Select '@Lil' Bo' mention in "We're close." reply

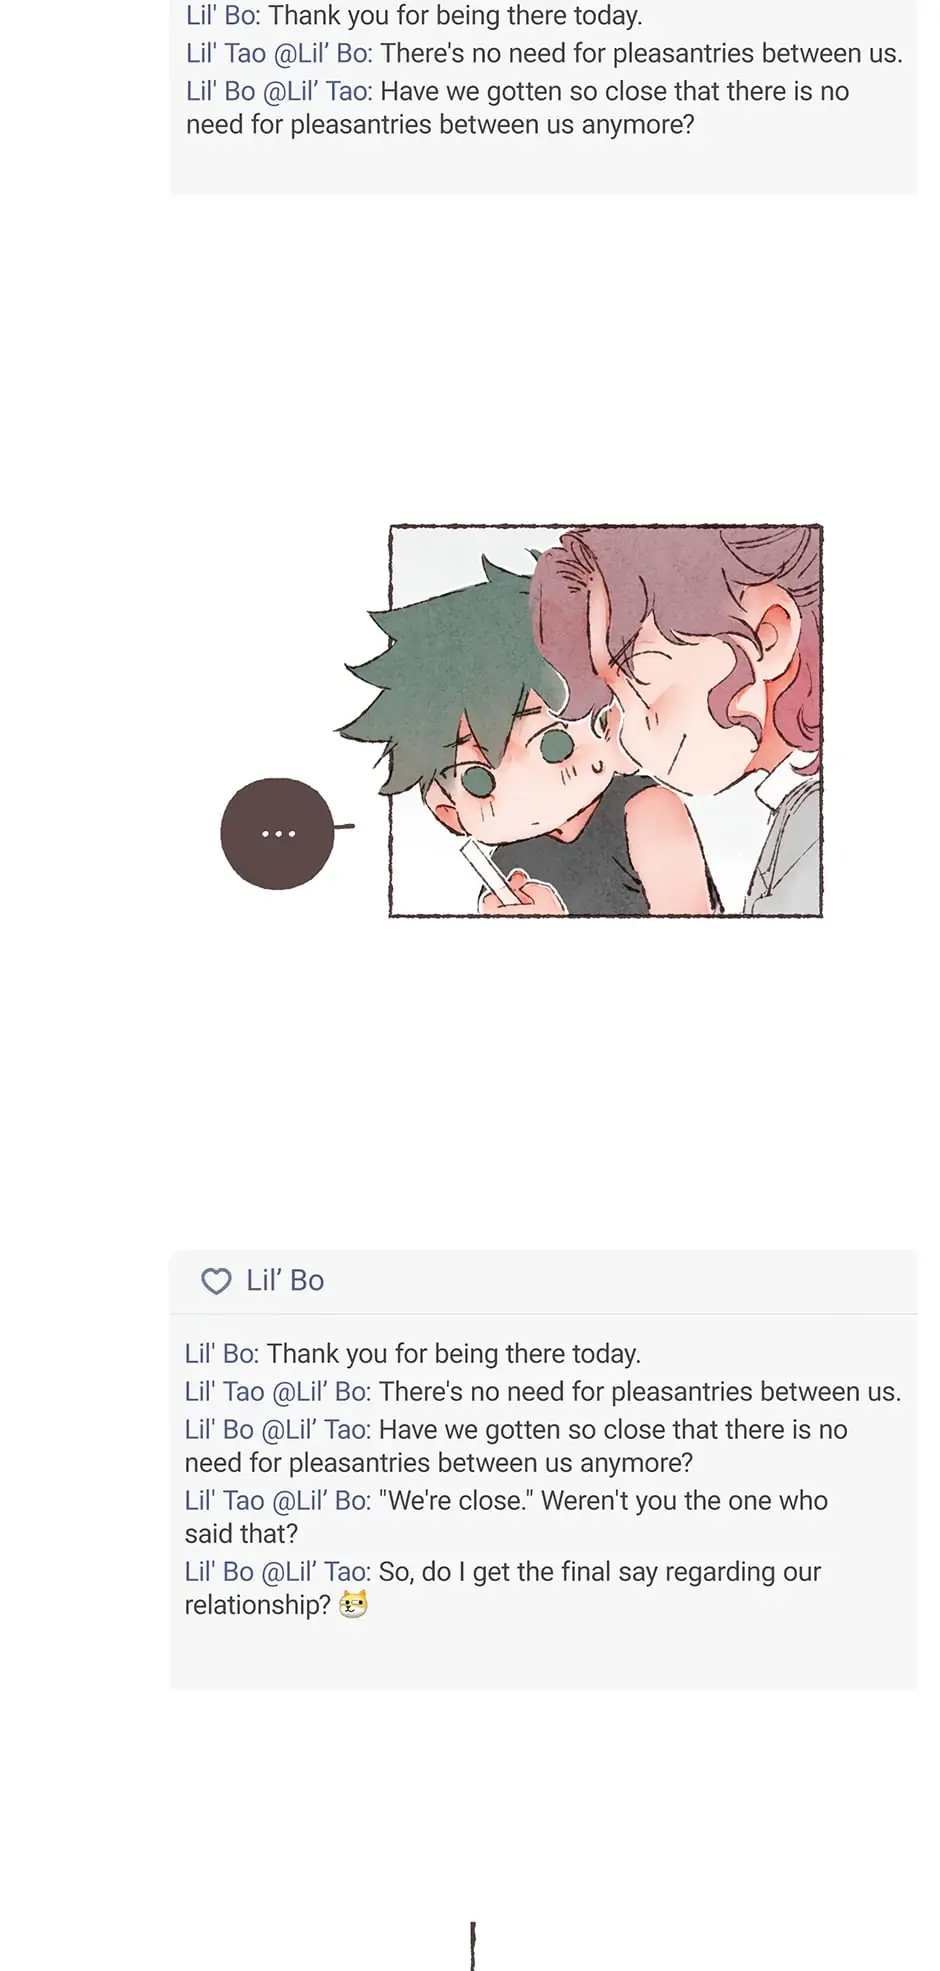[322, 1501]
